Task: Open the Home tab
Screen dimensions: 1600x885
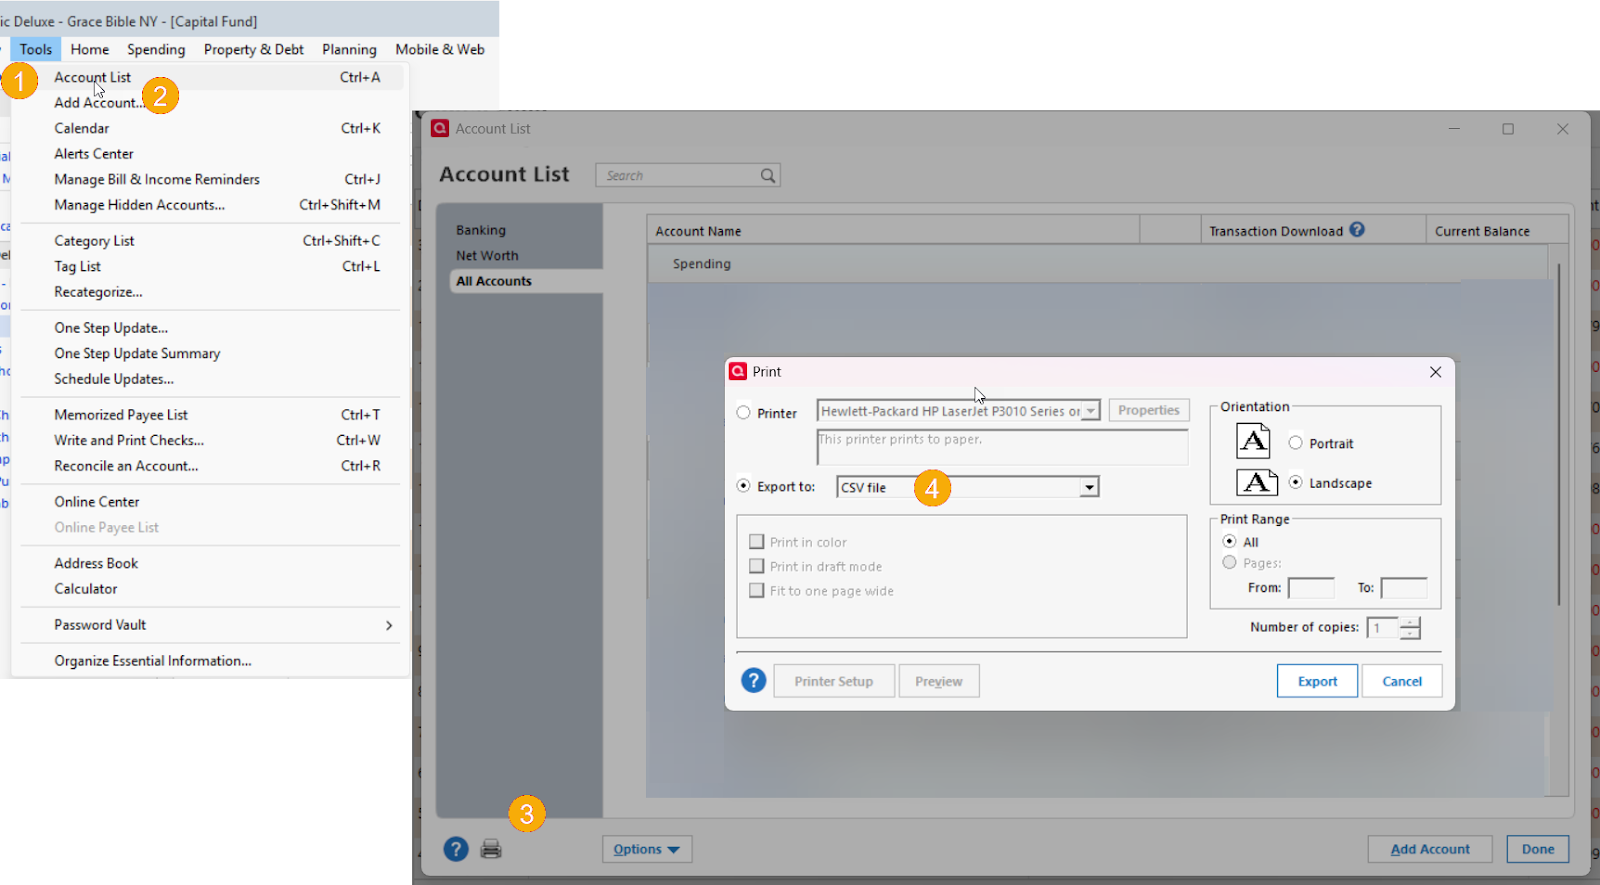Action: pos(90,49)
